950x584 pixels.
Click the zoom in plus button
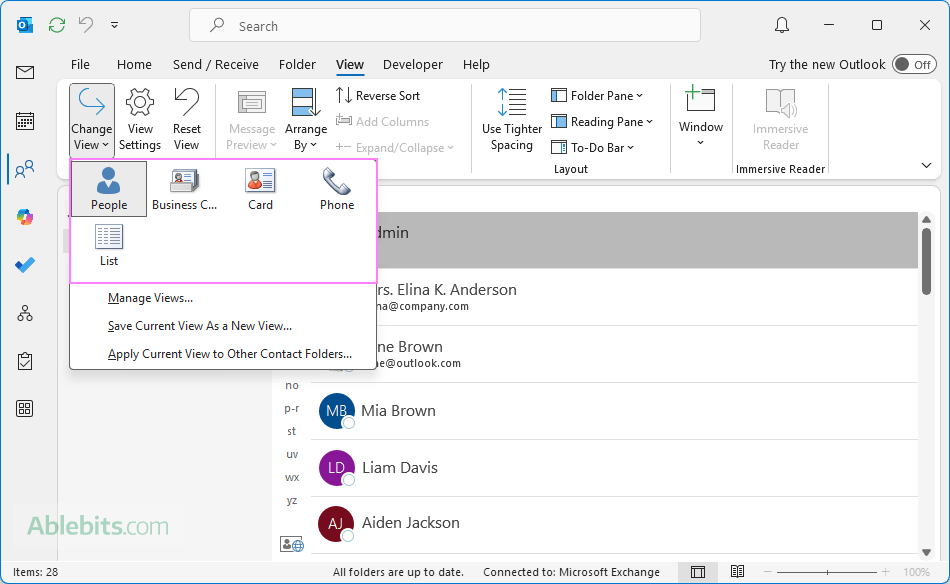[x=885, y=572]
